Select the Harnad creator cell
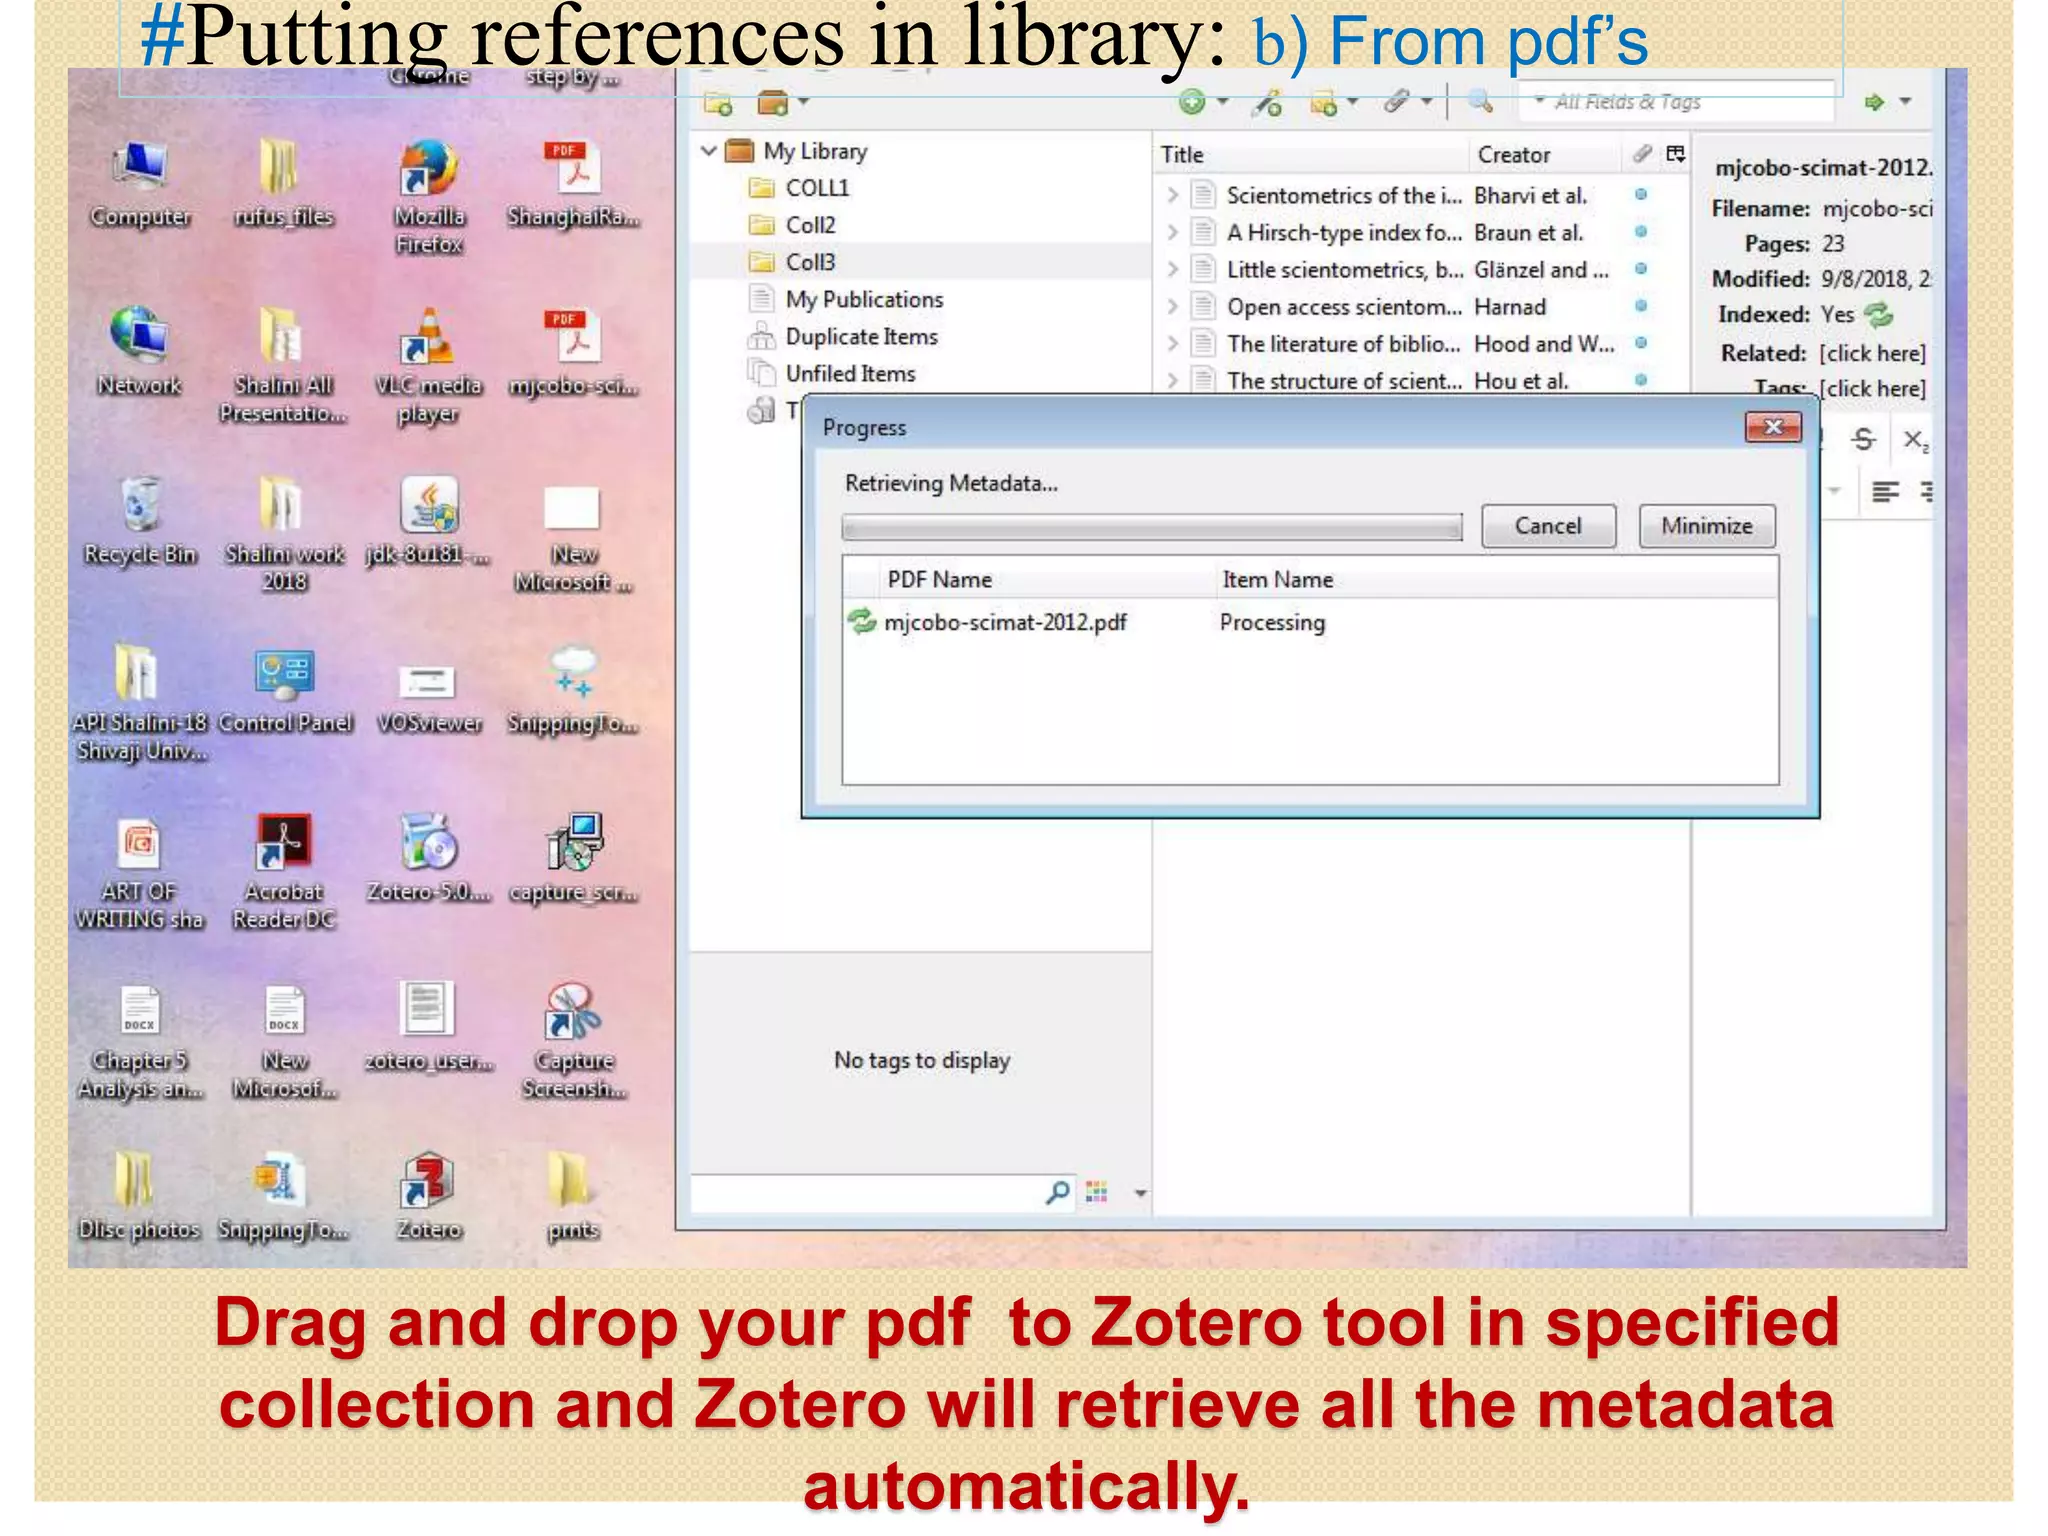The image size is (2048, 1536). coord(1510,307)
